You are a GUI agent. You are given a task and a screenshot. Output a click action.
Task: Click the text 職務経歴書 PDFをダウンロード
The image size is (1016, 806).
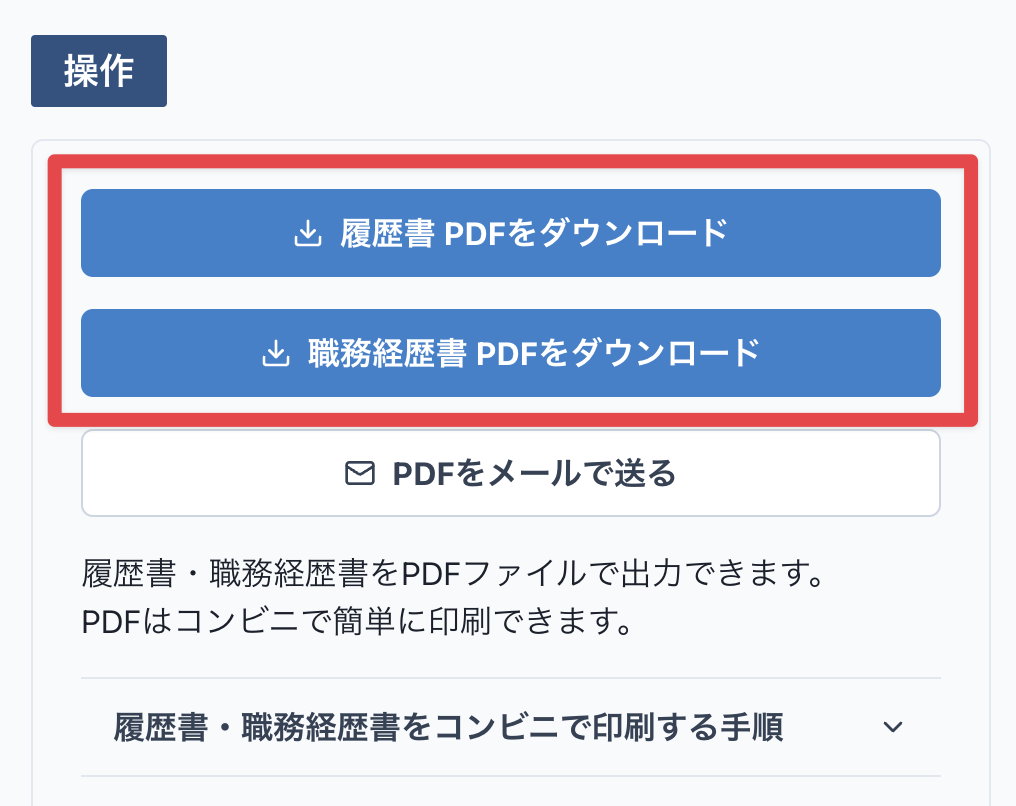point(535,353)
